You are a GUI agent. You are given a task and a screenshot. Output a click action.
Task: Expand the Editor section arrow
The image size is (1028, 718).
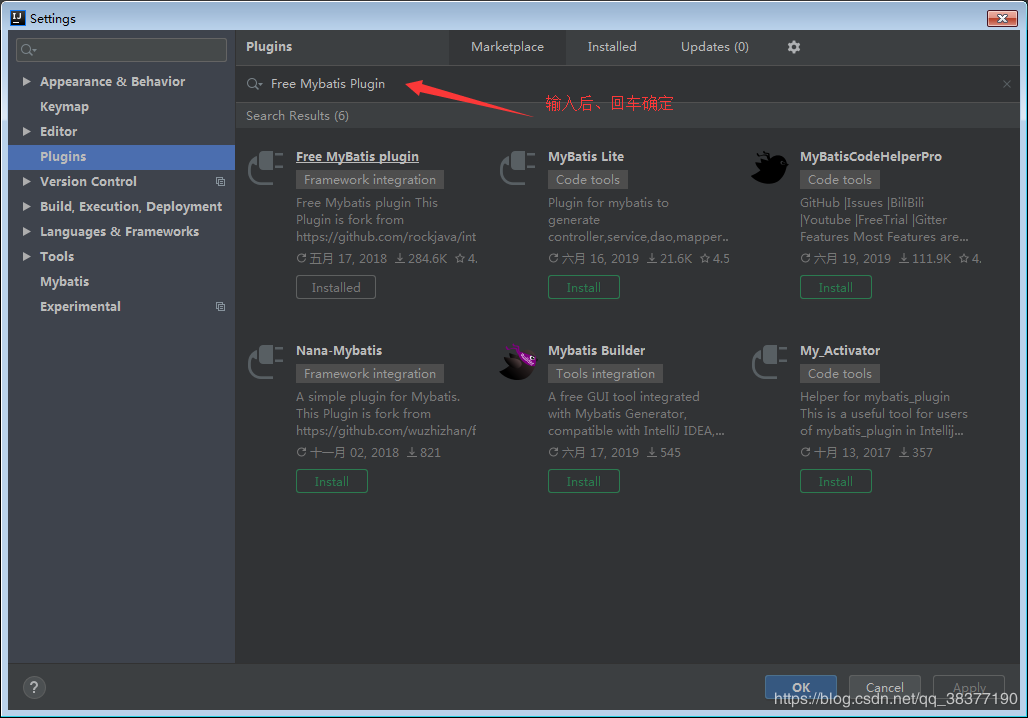[27, 131]
